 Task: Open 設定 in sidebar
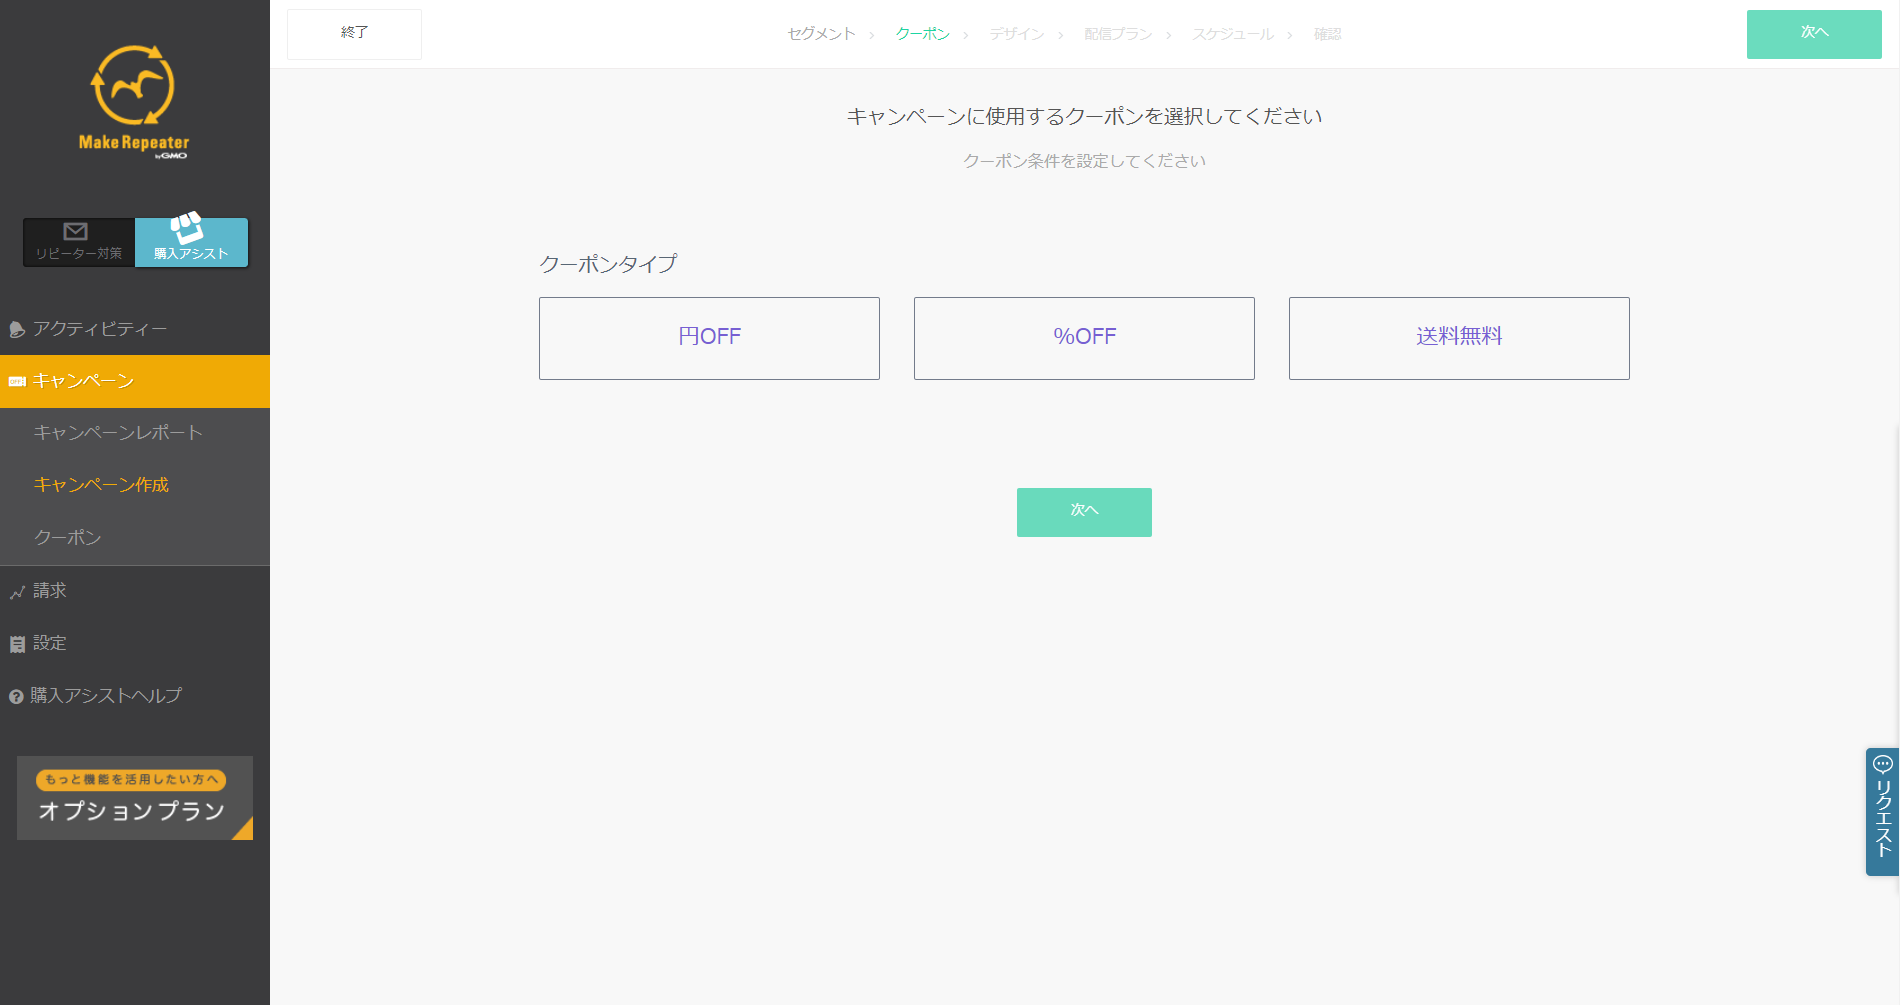135,643
